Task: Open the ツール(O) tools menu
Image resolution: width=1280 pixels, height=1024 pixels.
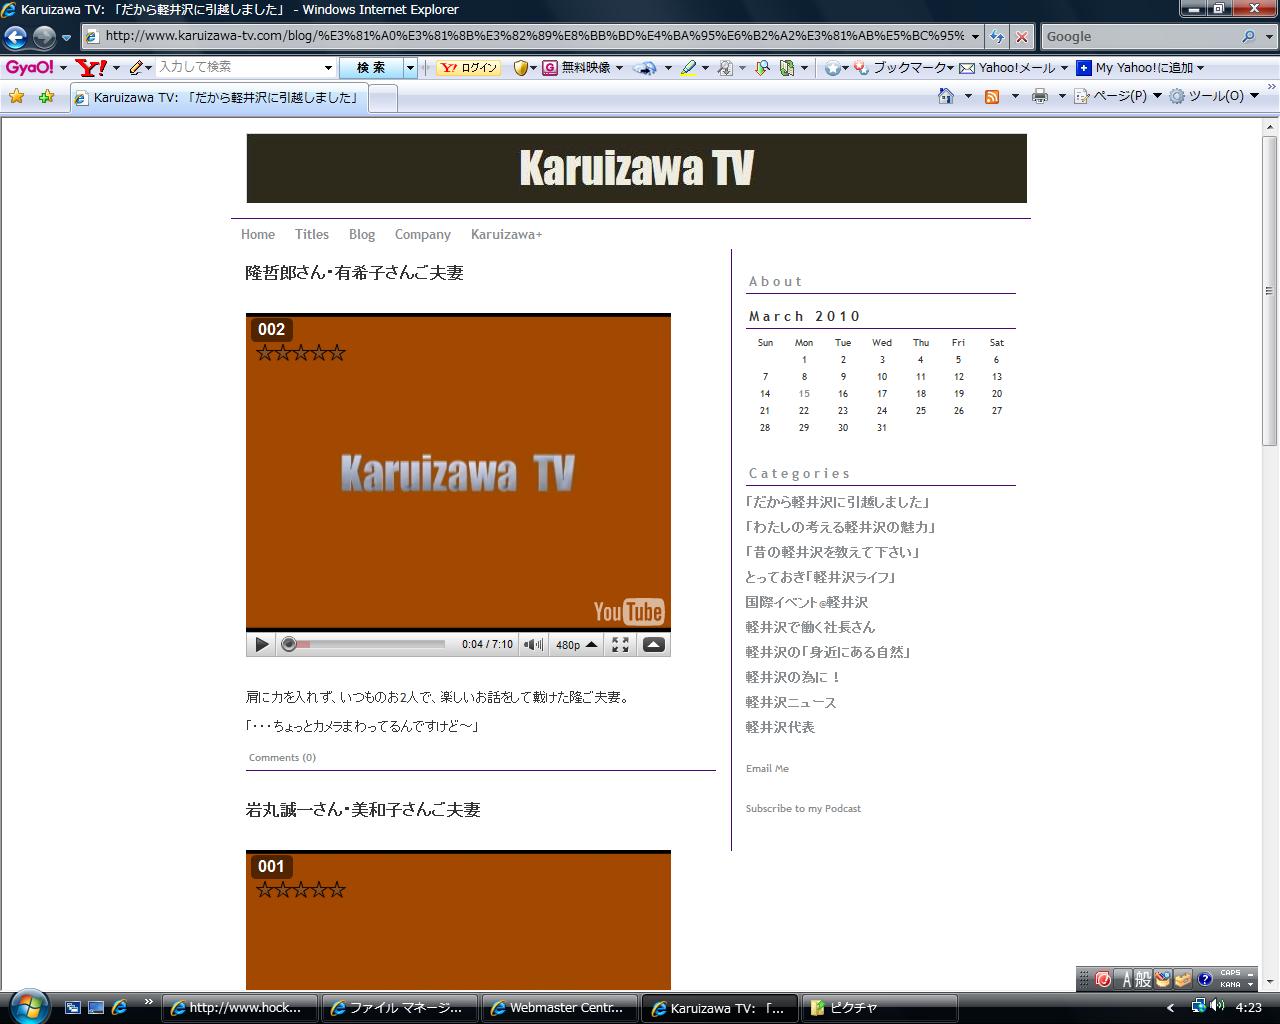Action: pos(1213,96)
